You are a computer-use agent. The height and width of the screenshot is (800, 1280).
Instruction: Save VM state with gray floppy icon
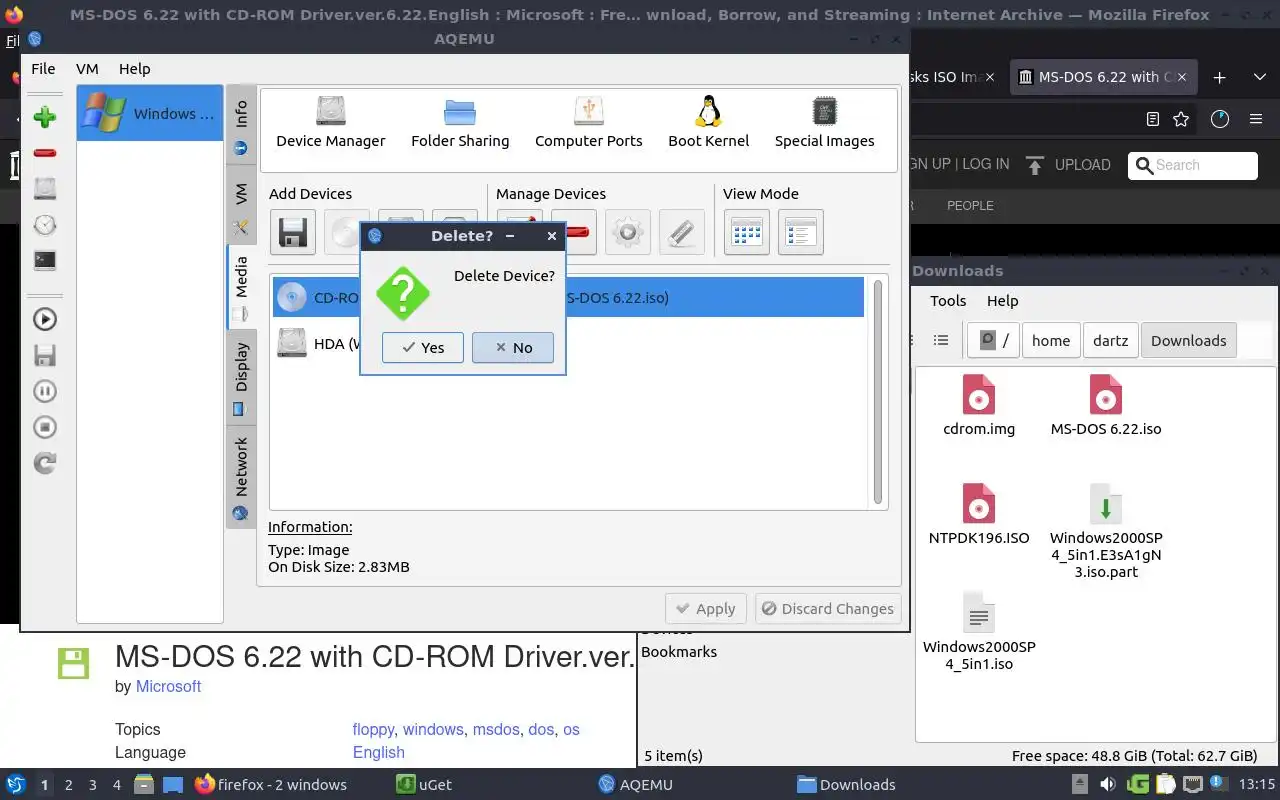click(x=44, y=355)
